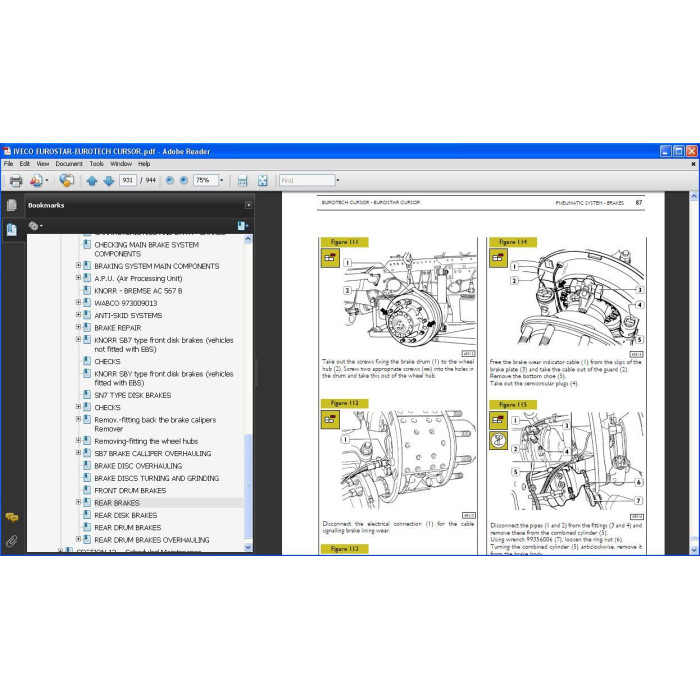Select KNORR SBY type front disk brakes bookmark
Image resolution: width=700 pixels, height=700 pixels.
164,378
